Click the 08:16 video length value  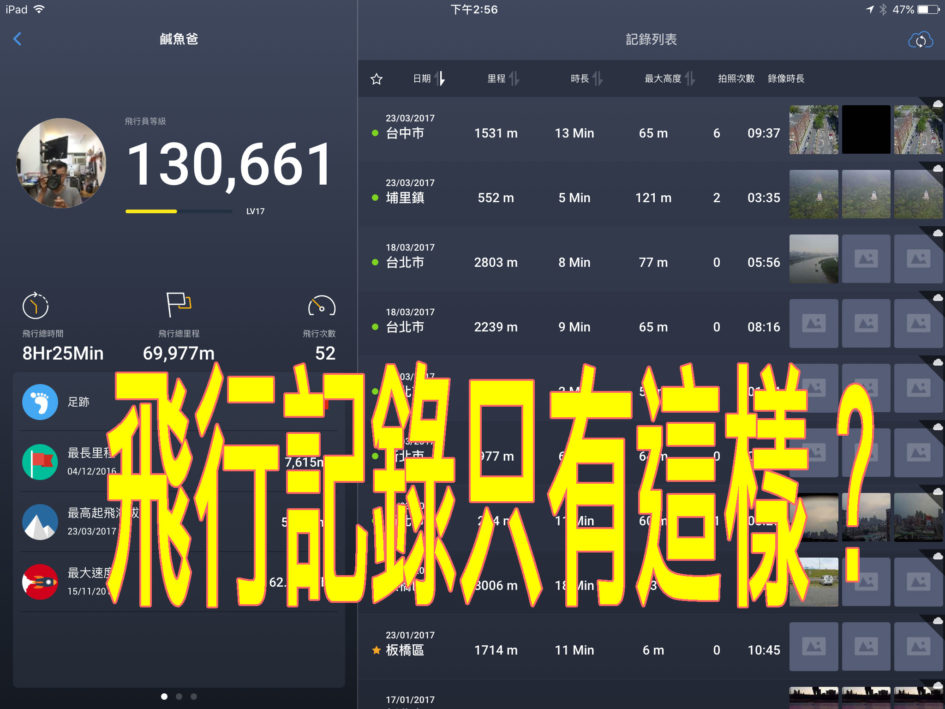tap(764, 327)
